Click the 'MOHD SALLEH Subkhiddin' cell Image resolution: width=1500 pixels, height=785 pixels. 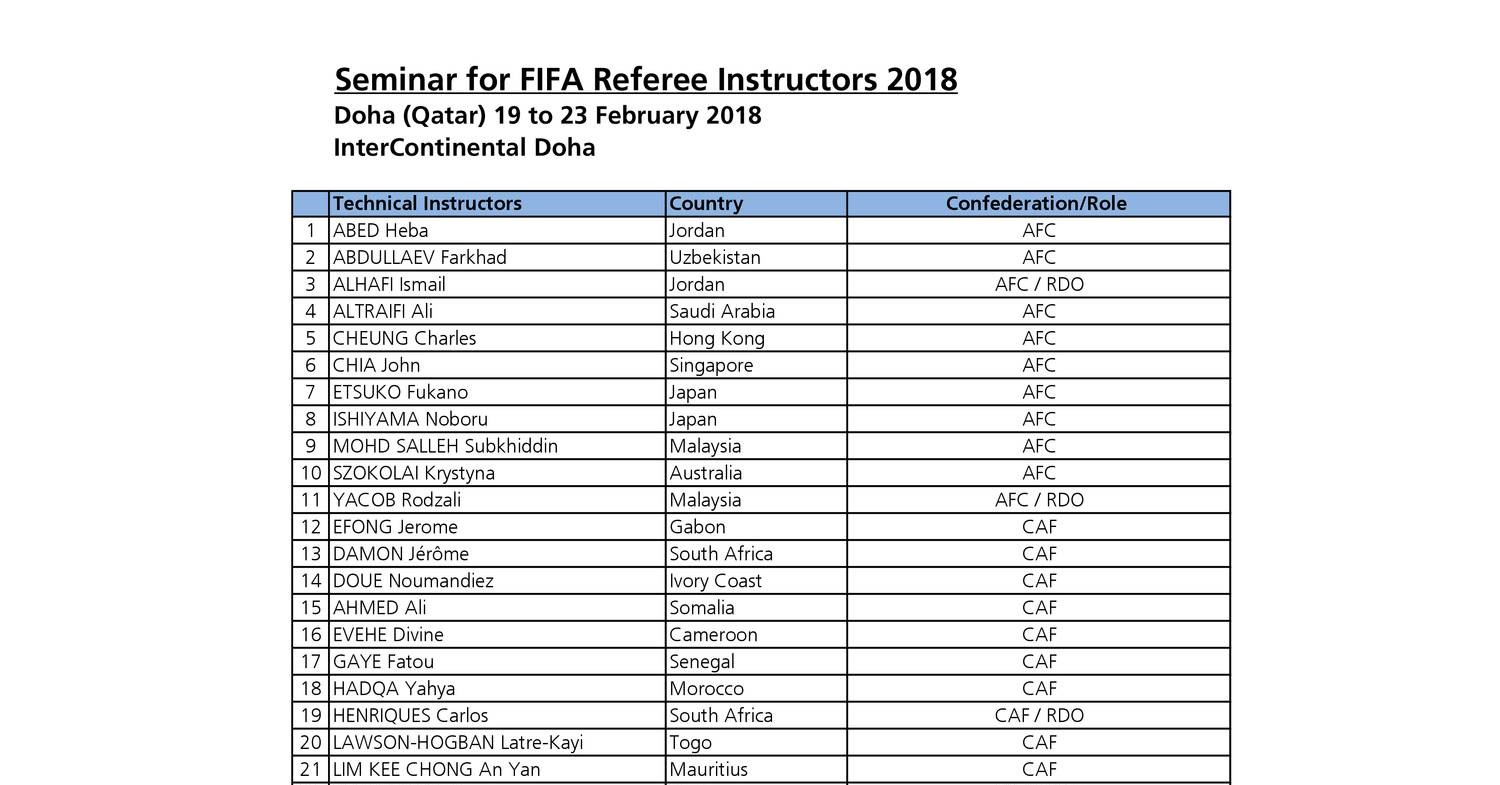click(x=445, y=446)
